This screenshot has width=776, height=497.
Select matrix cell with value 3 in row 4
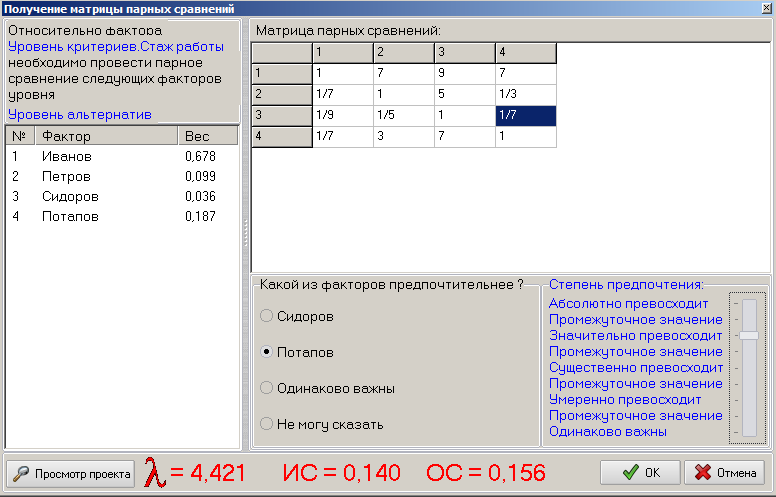(404, 137)
